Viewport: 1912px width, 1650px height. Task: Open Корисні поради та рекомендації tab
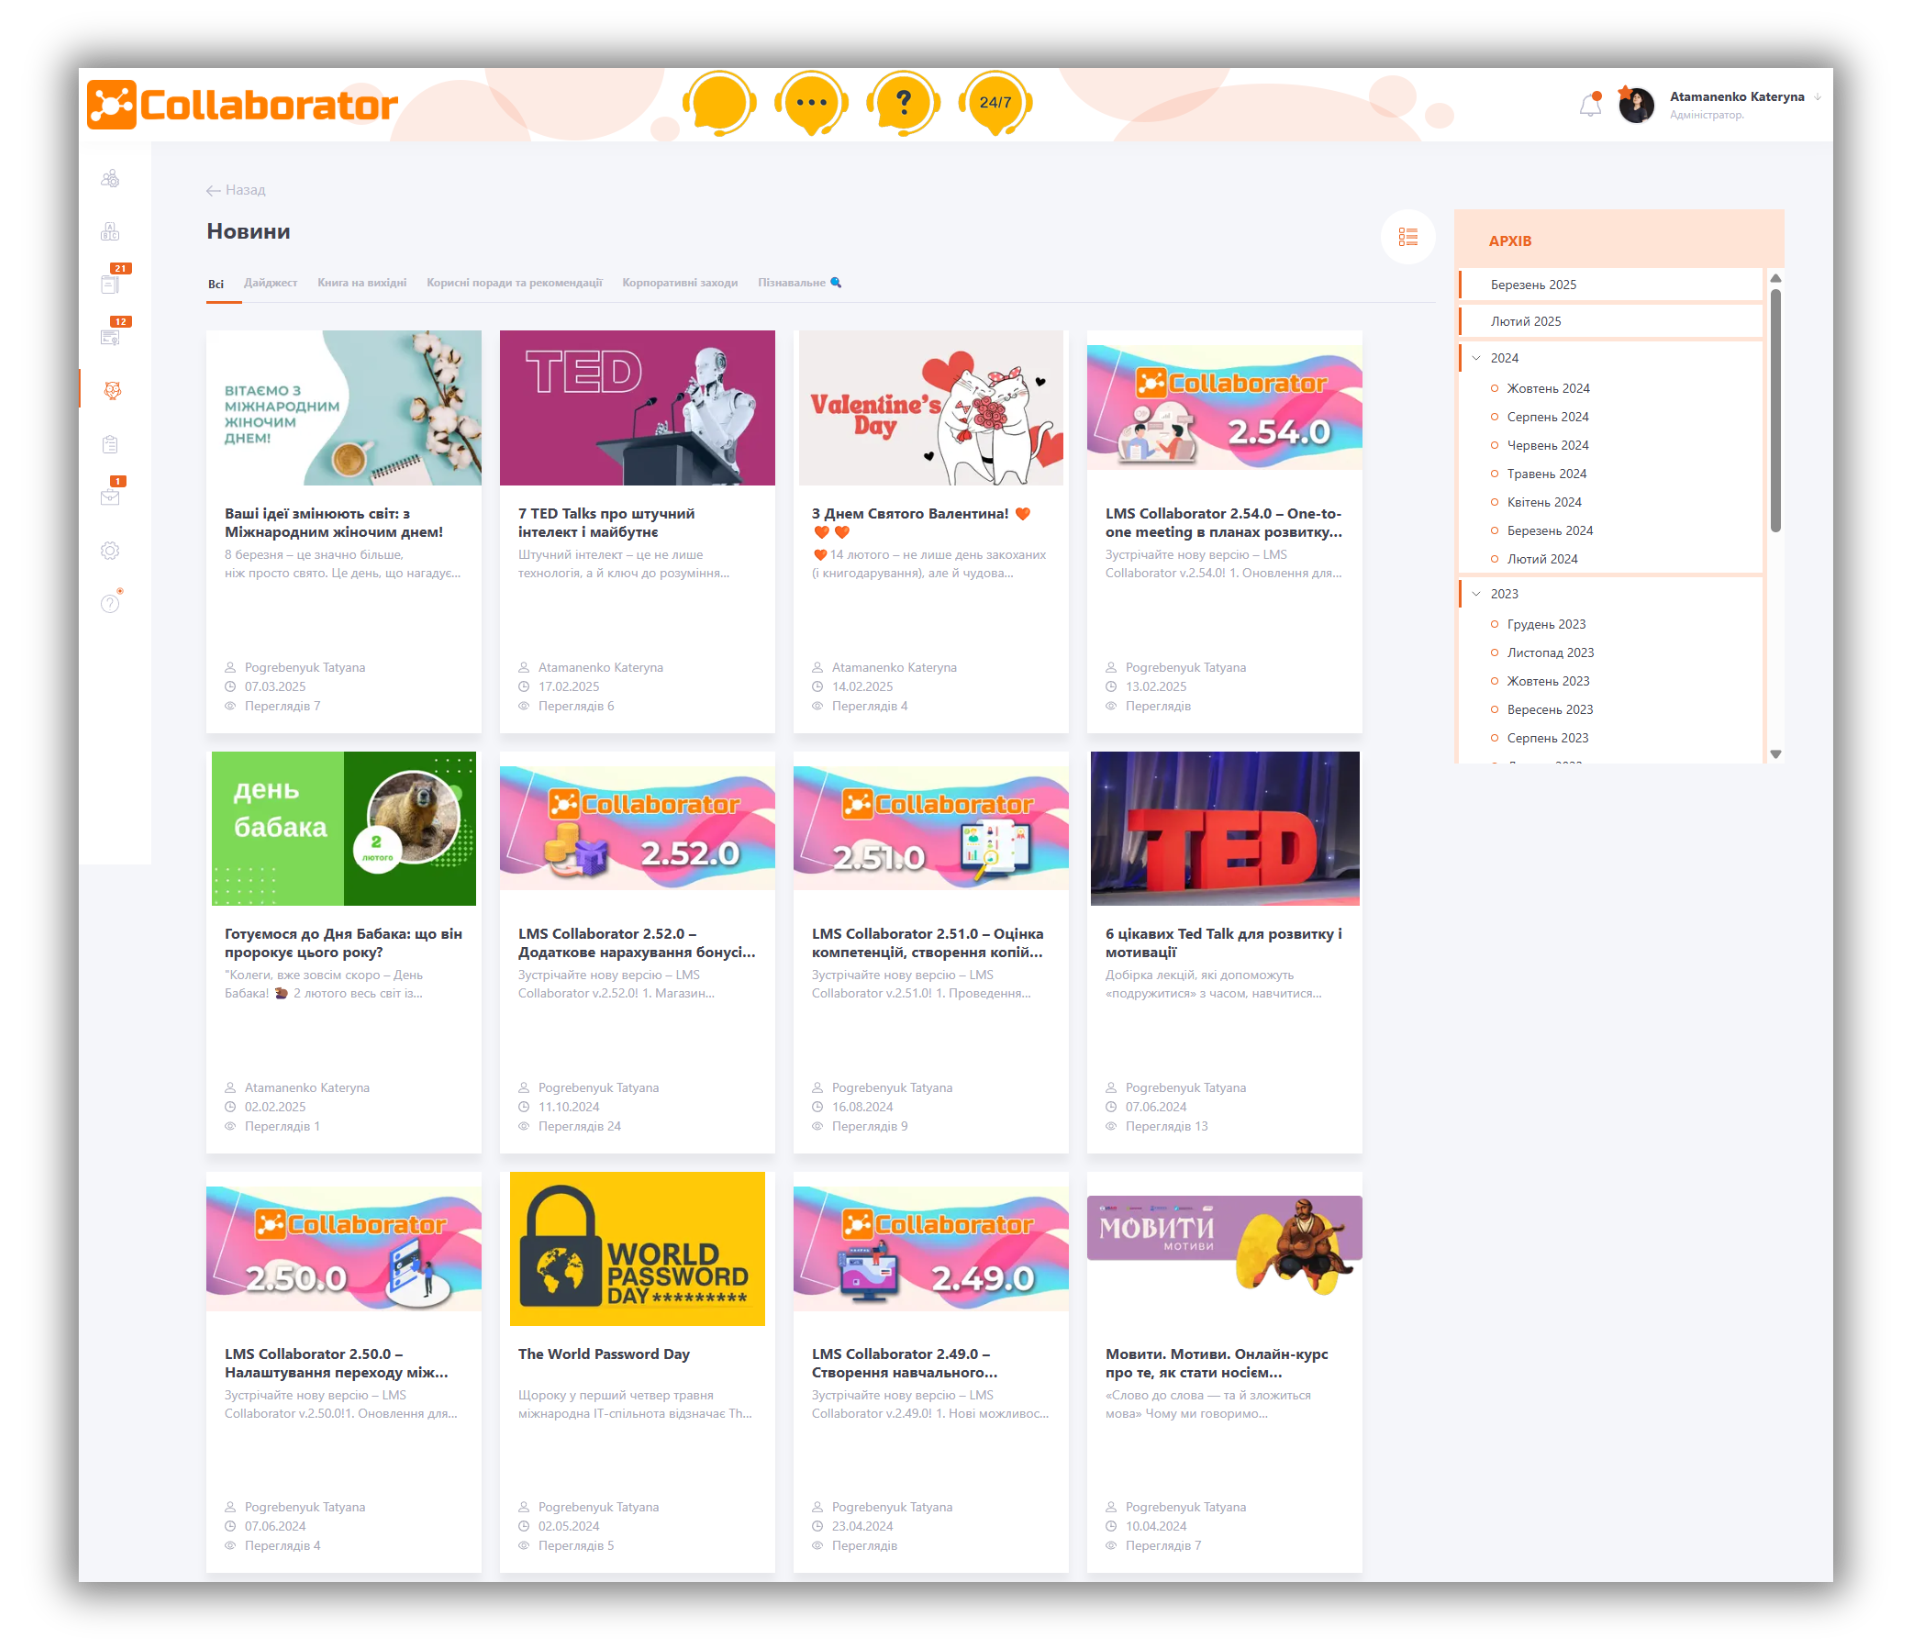tap(514, 283)
